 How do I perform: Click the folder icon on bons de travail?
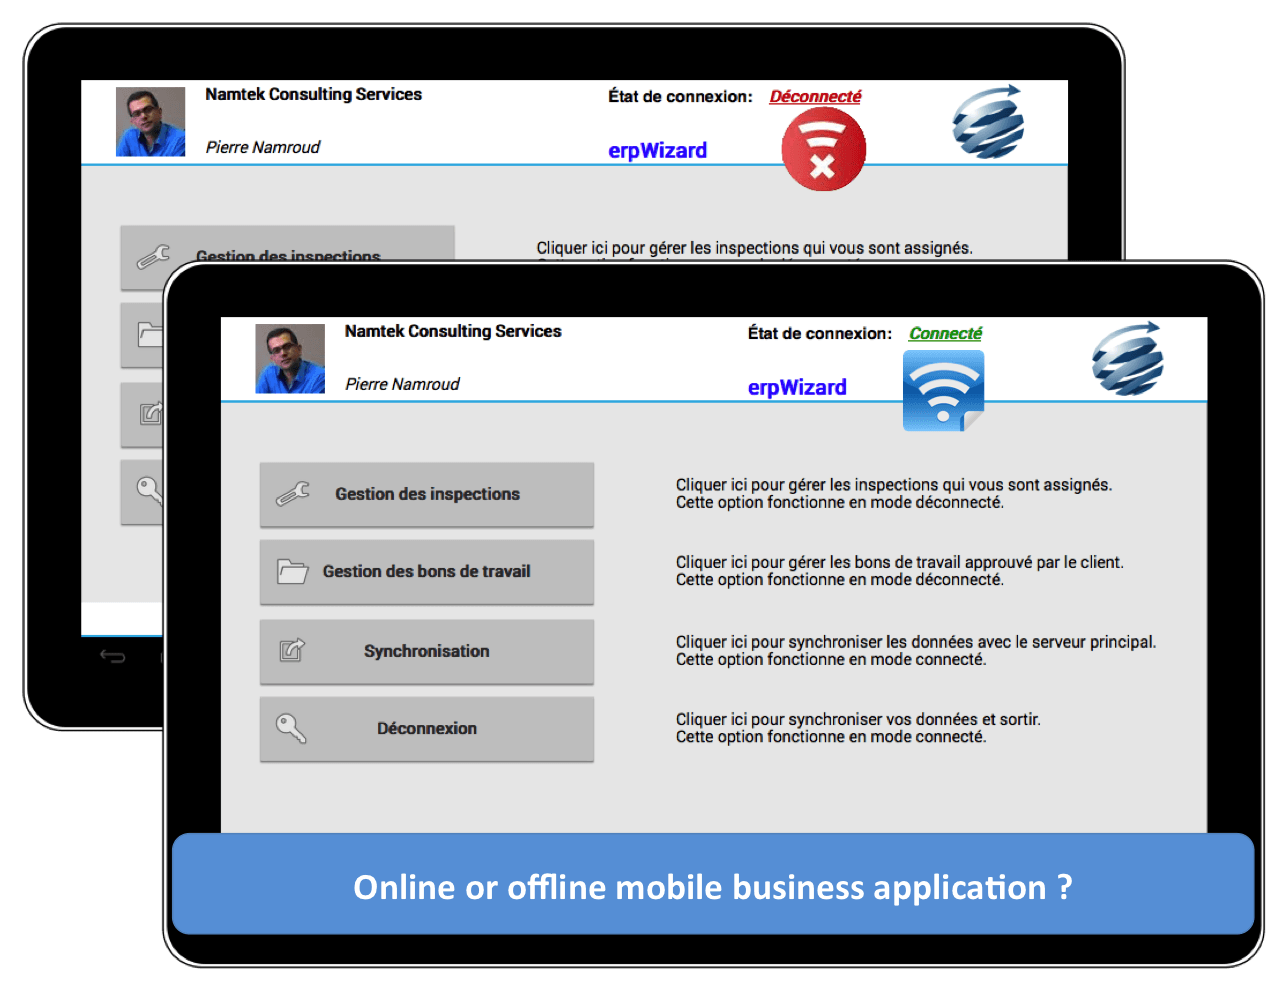point(293,571)
